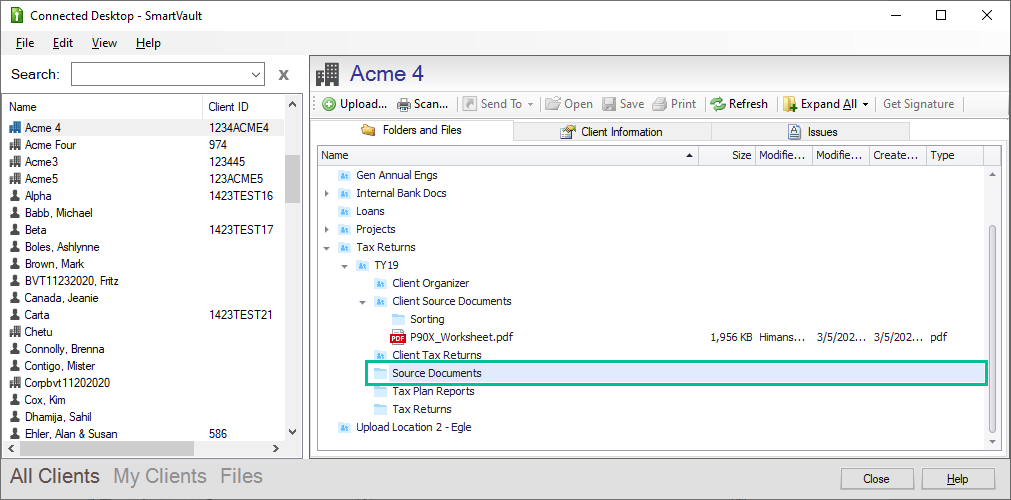The height and width of the screenshot is (500, 1011).
Task: Click the Scan printer icon
Action: click(404, 104)
